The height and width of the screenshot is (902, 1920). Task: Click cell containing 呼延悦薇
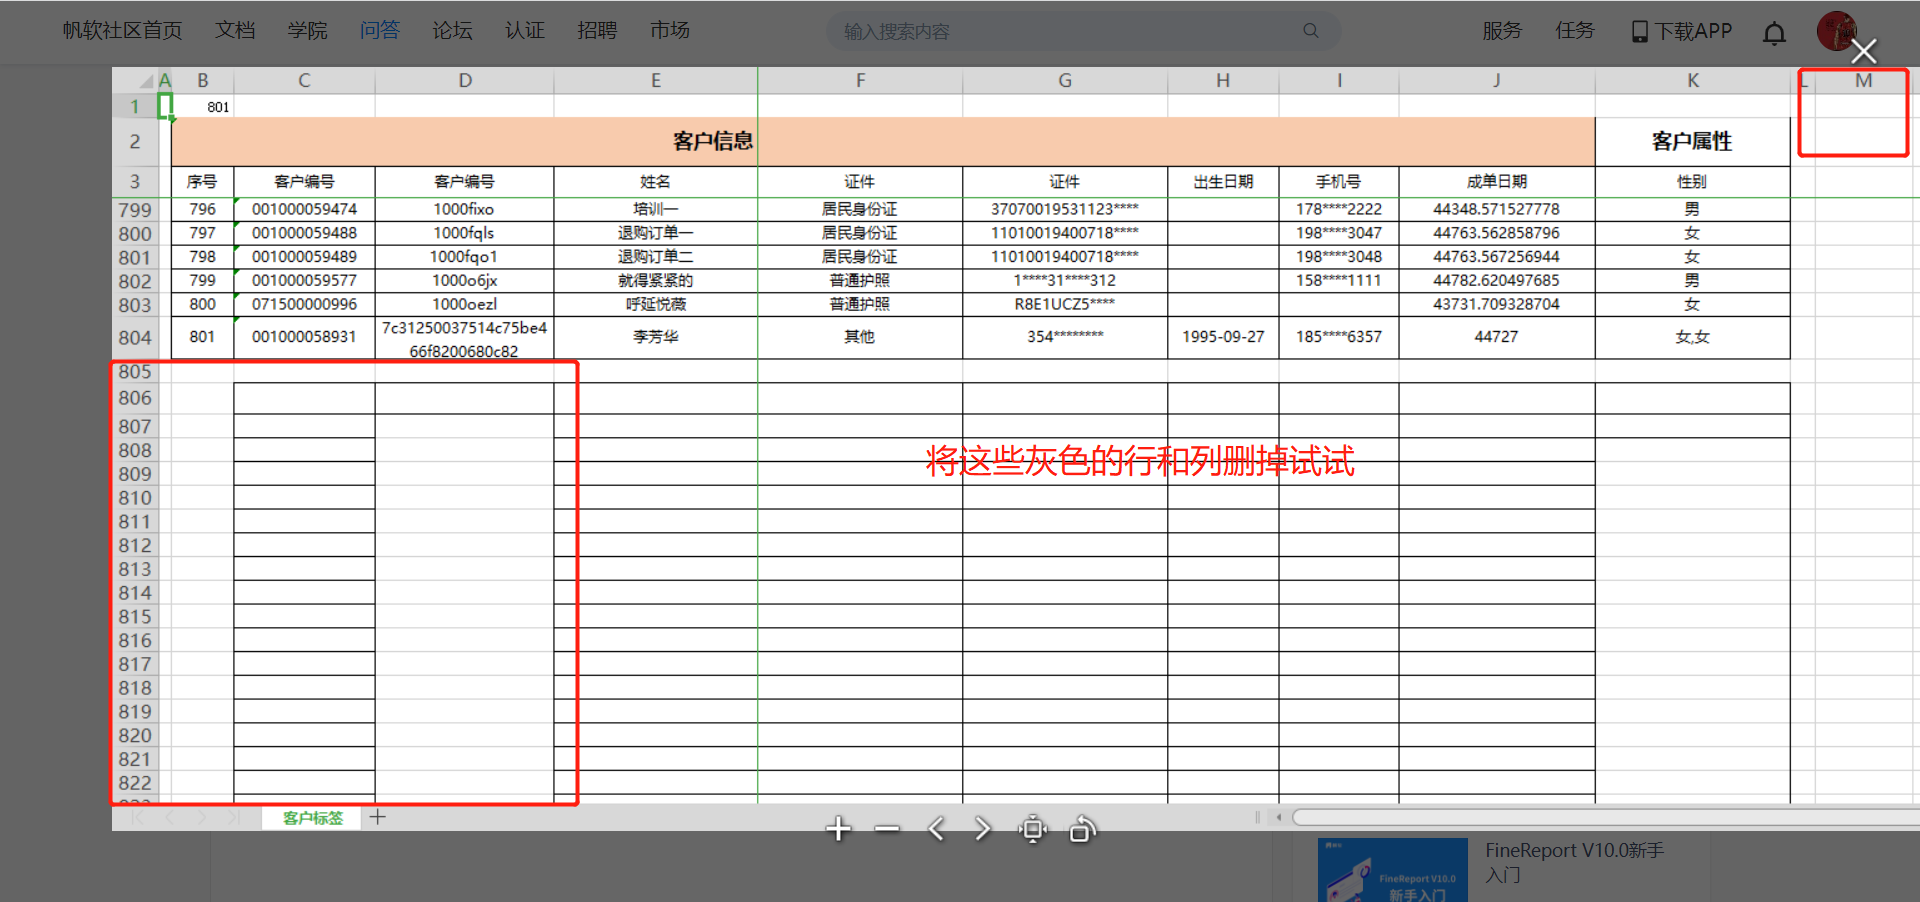pos(655,304)
